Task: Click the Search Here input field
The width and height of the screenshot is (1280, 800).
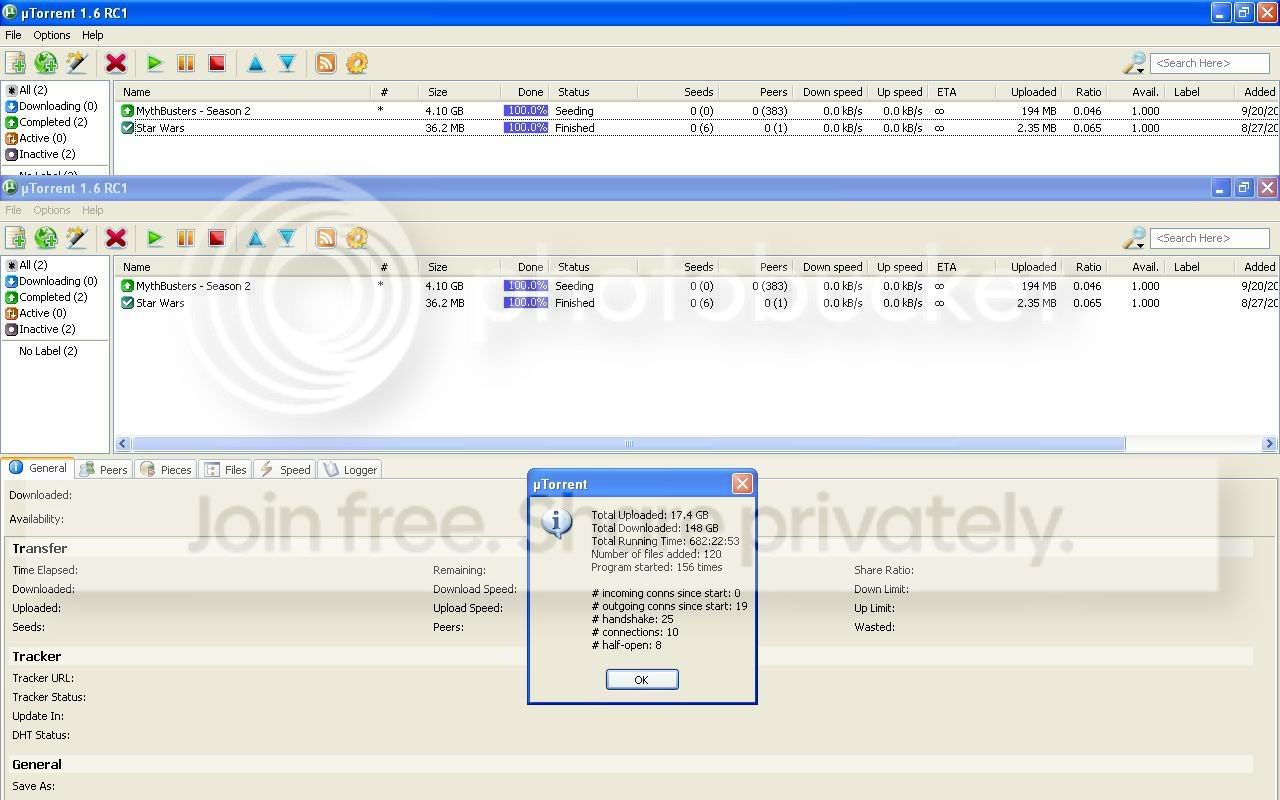Action: click(1210, 238)
